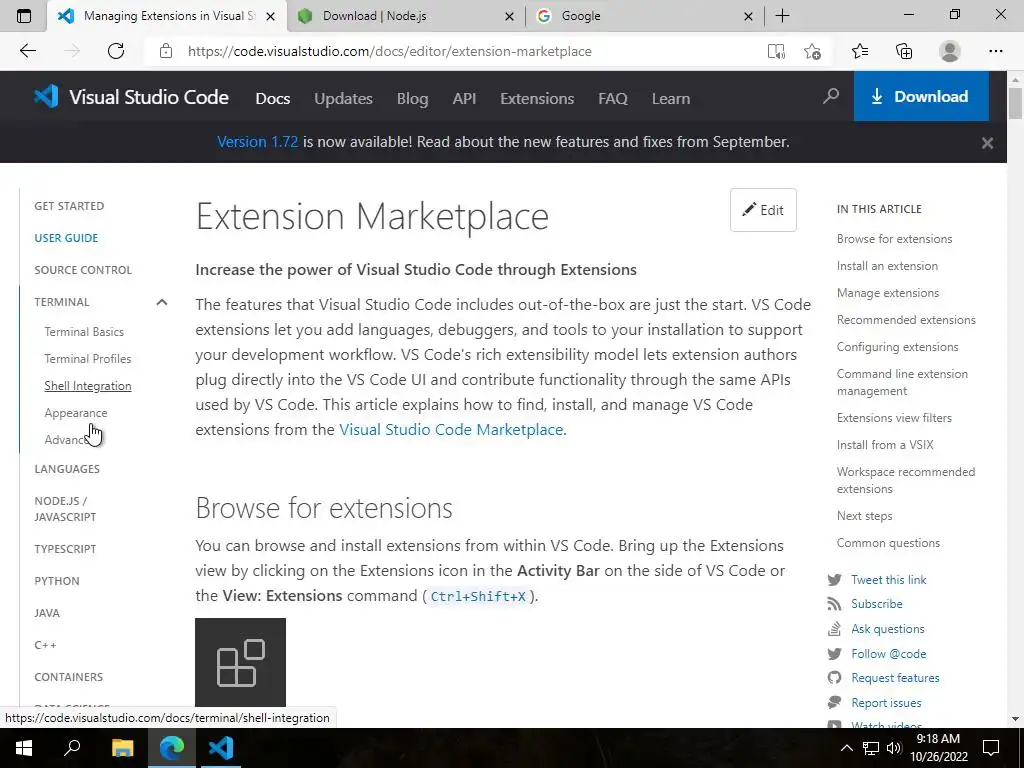Open Terminal Profiles in sidebar
1024x768 pixels.
tap(88, 359)
